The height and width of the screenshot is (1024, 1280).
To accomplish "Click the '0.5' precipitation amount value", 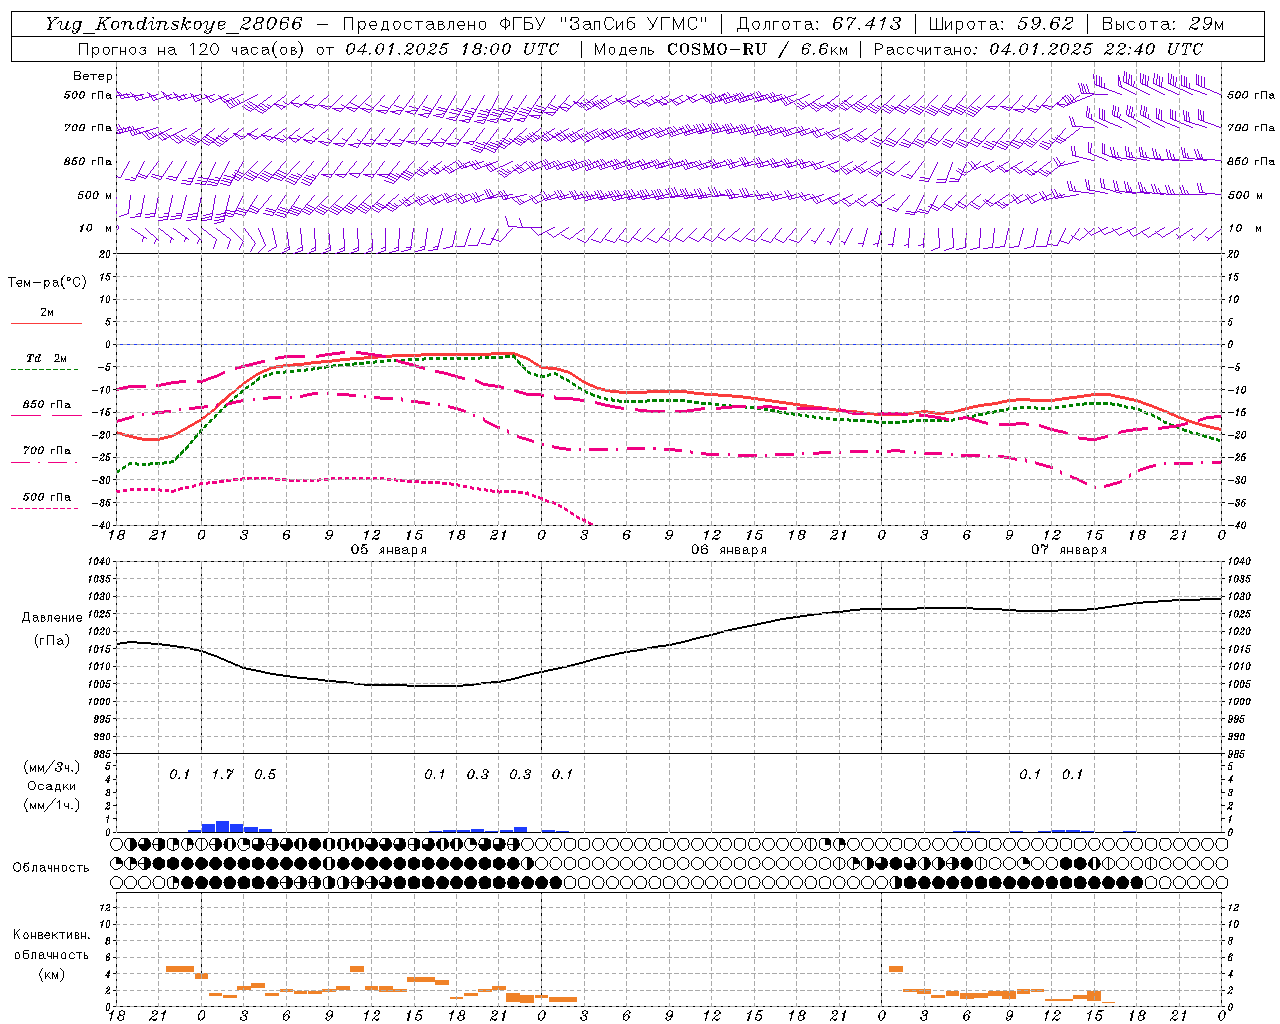I will [x=265, y=774].
